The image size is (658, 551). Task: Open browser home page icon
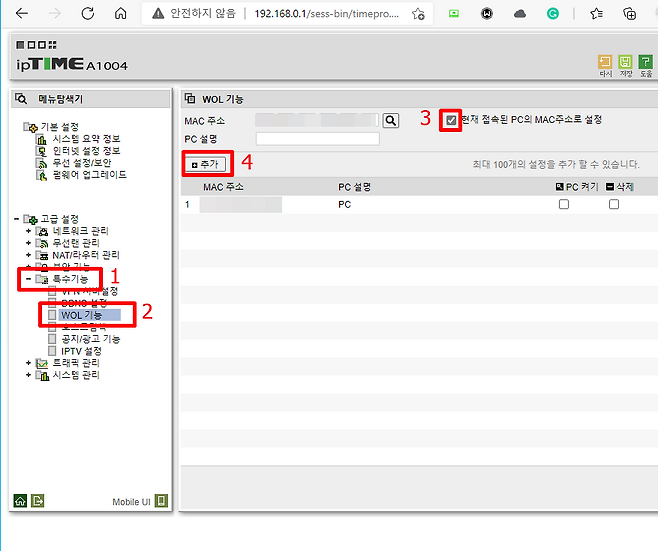[x=120, y=13]
